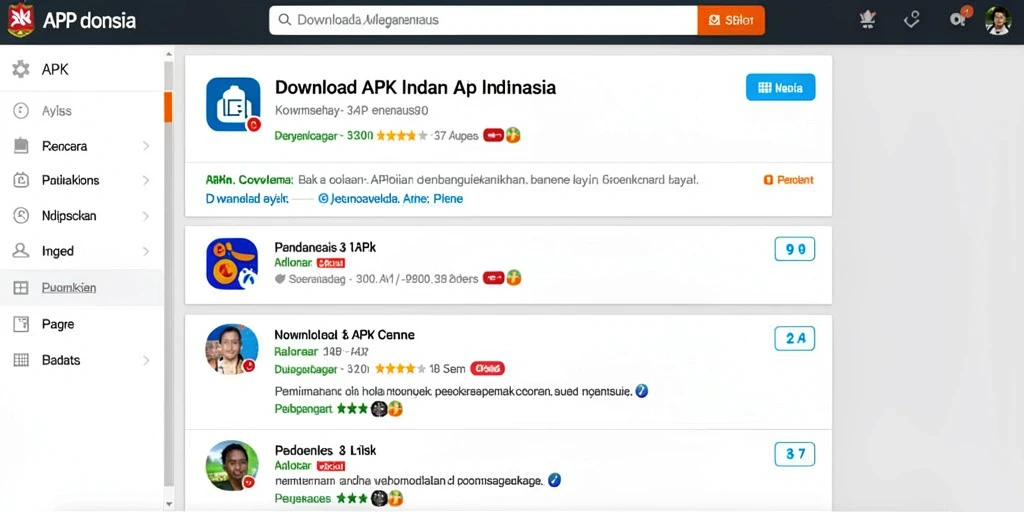Click the Rencara sidebar icon
The image size is (1024, 512).
point(21,146)
